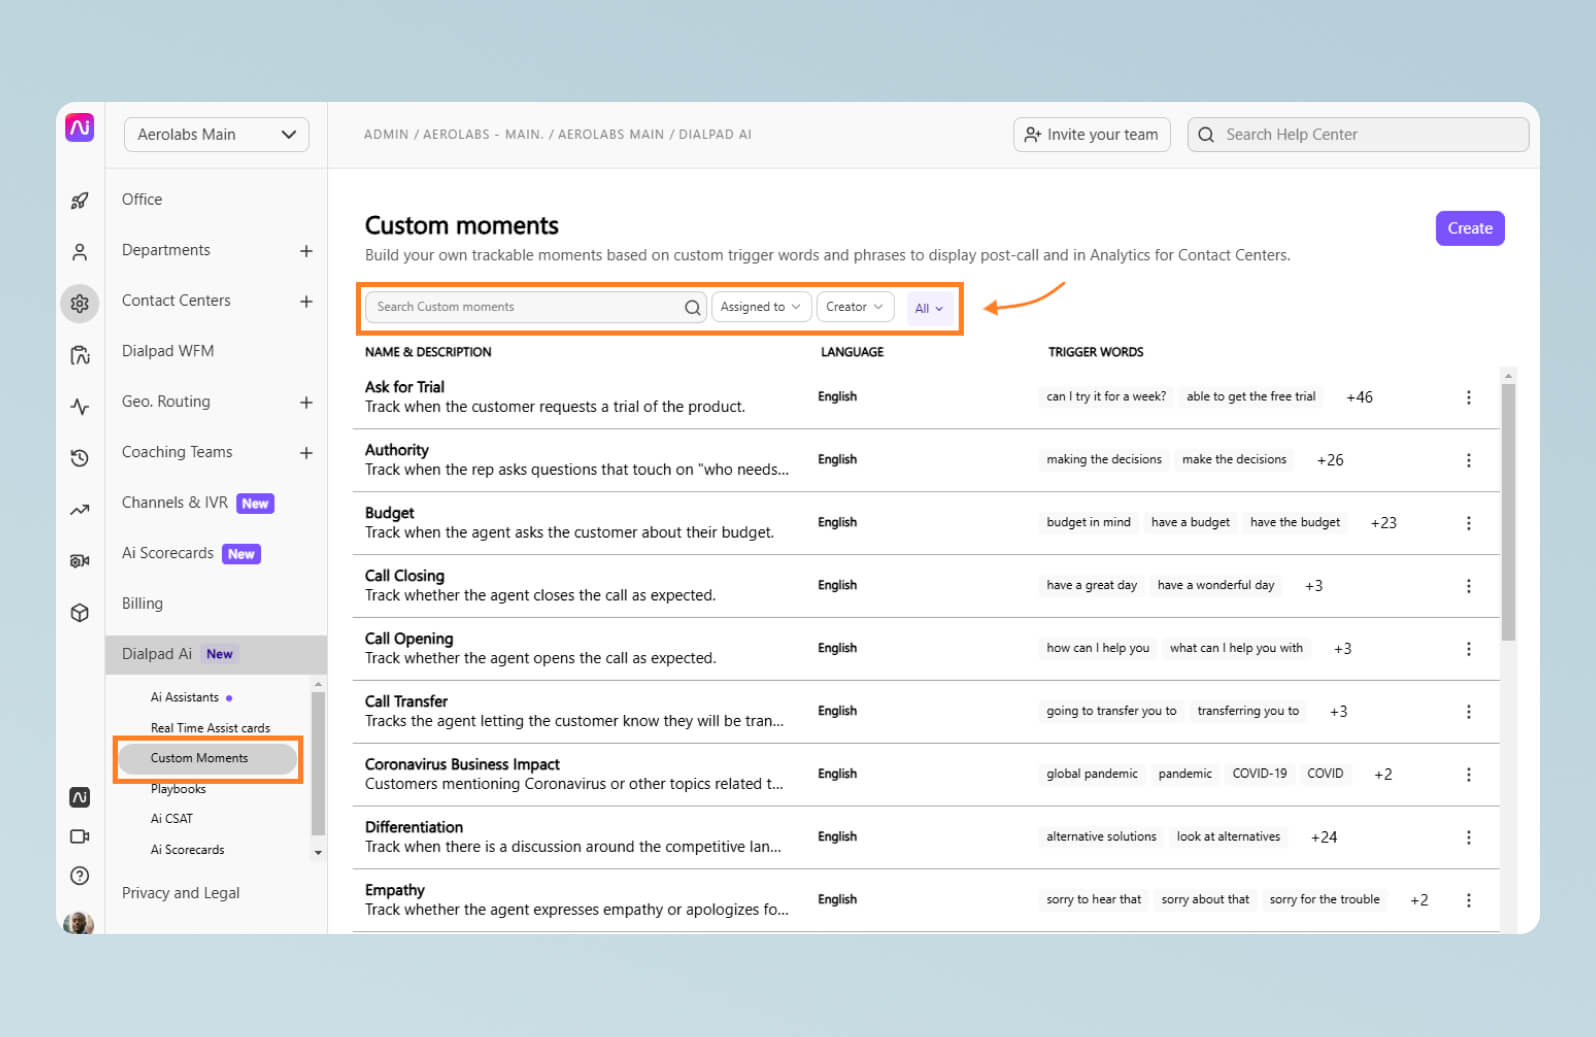Open the cube icon in rail
This screenshot has height=1037, width=1596.
click(x=80, y=613)
